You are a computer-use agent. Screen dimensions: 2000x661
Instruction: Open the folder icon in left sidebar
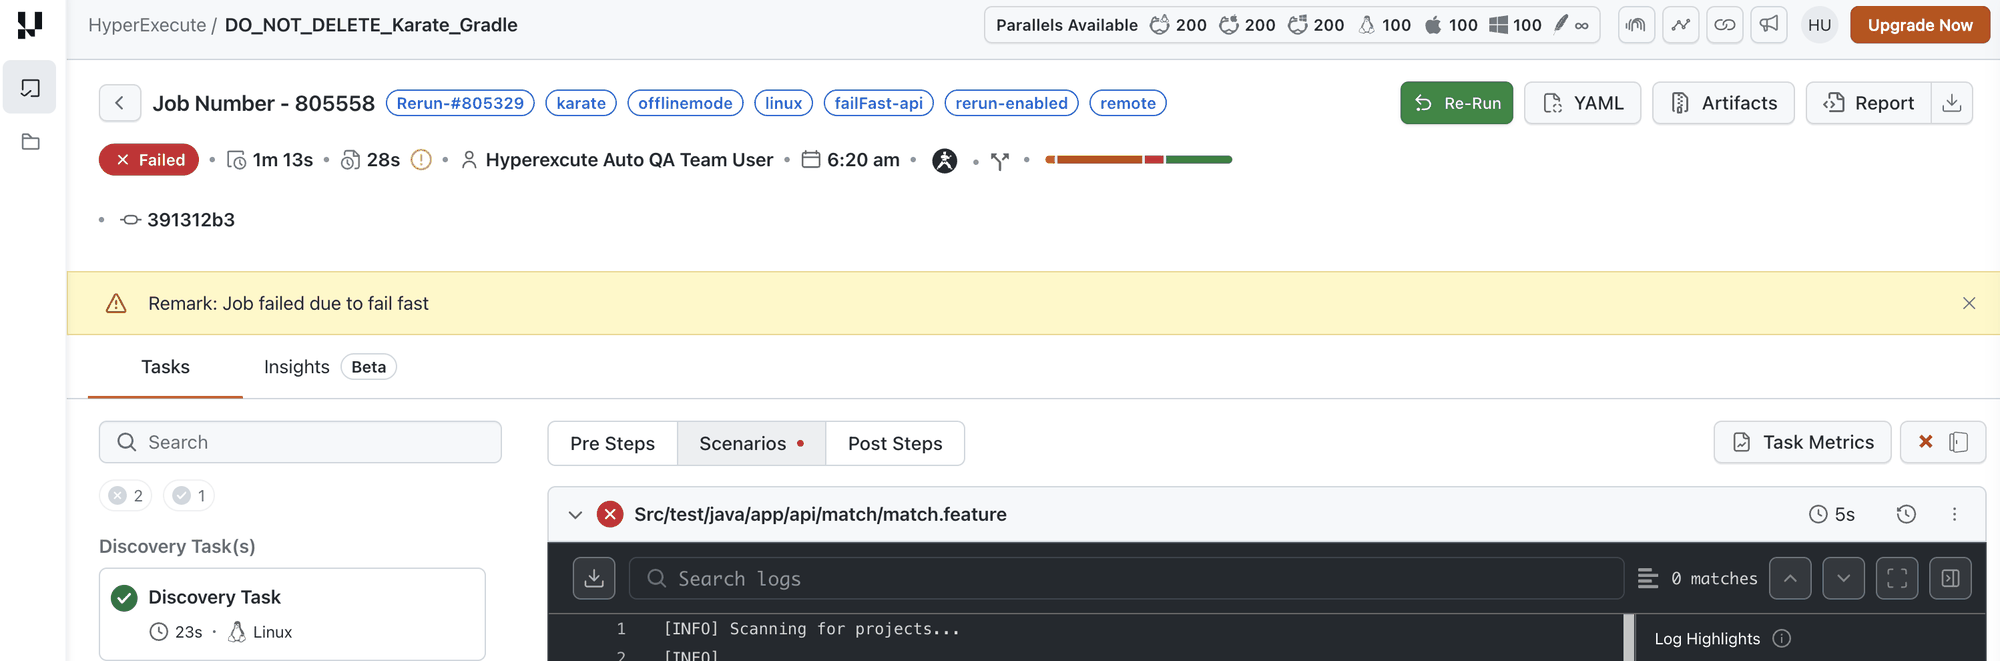point(31,142)
